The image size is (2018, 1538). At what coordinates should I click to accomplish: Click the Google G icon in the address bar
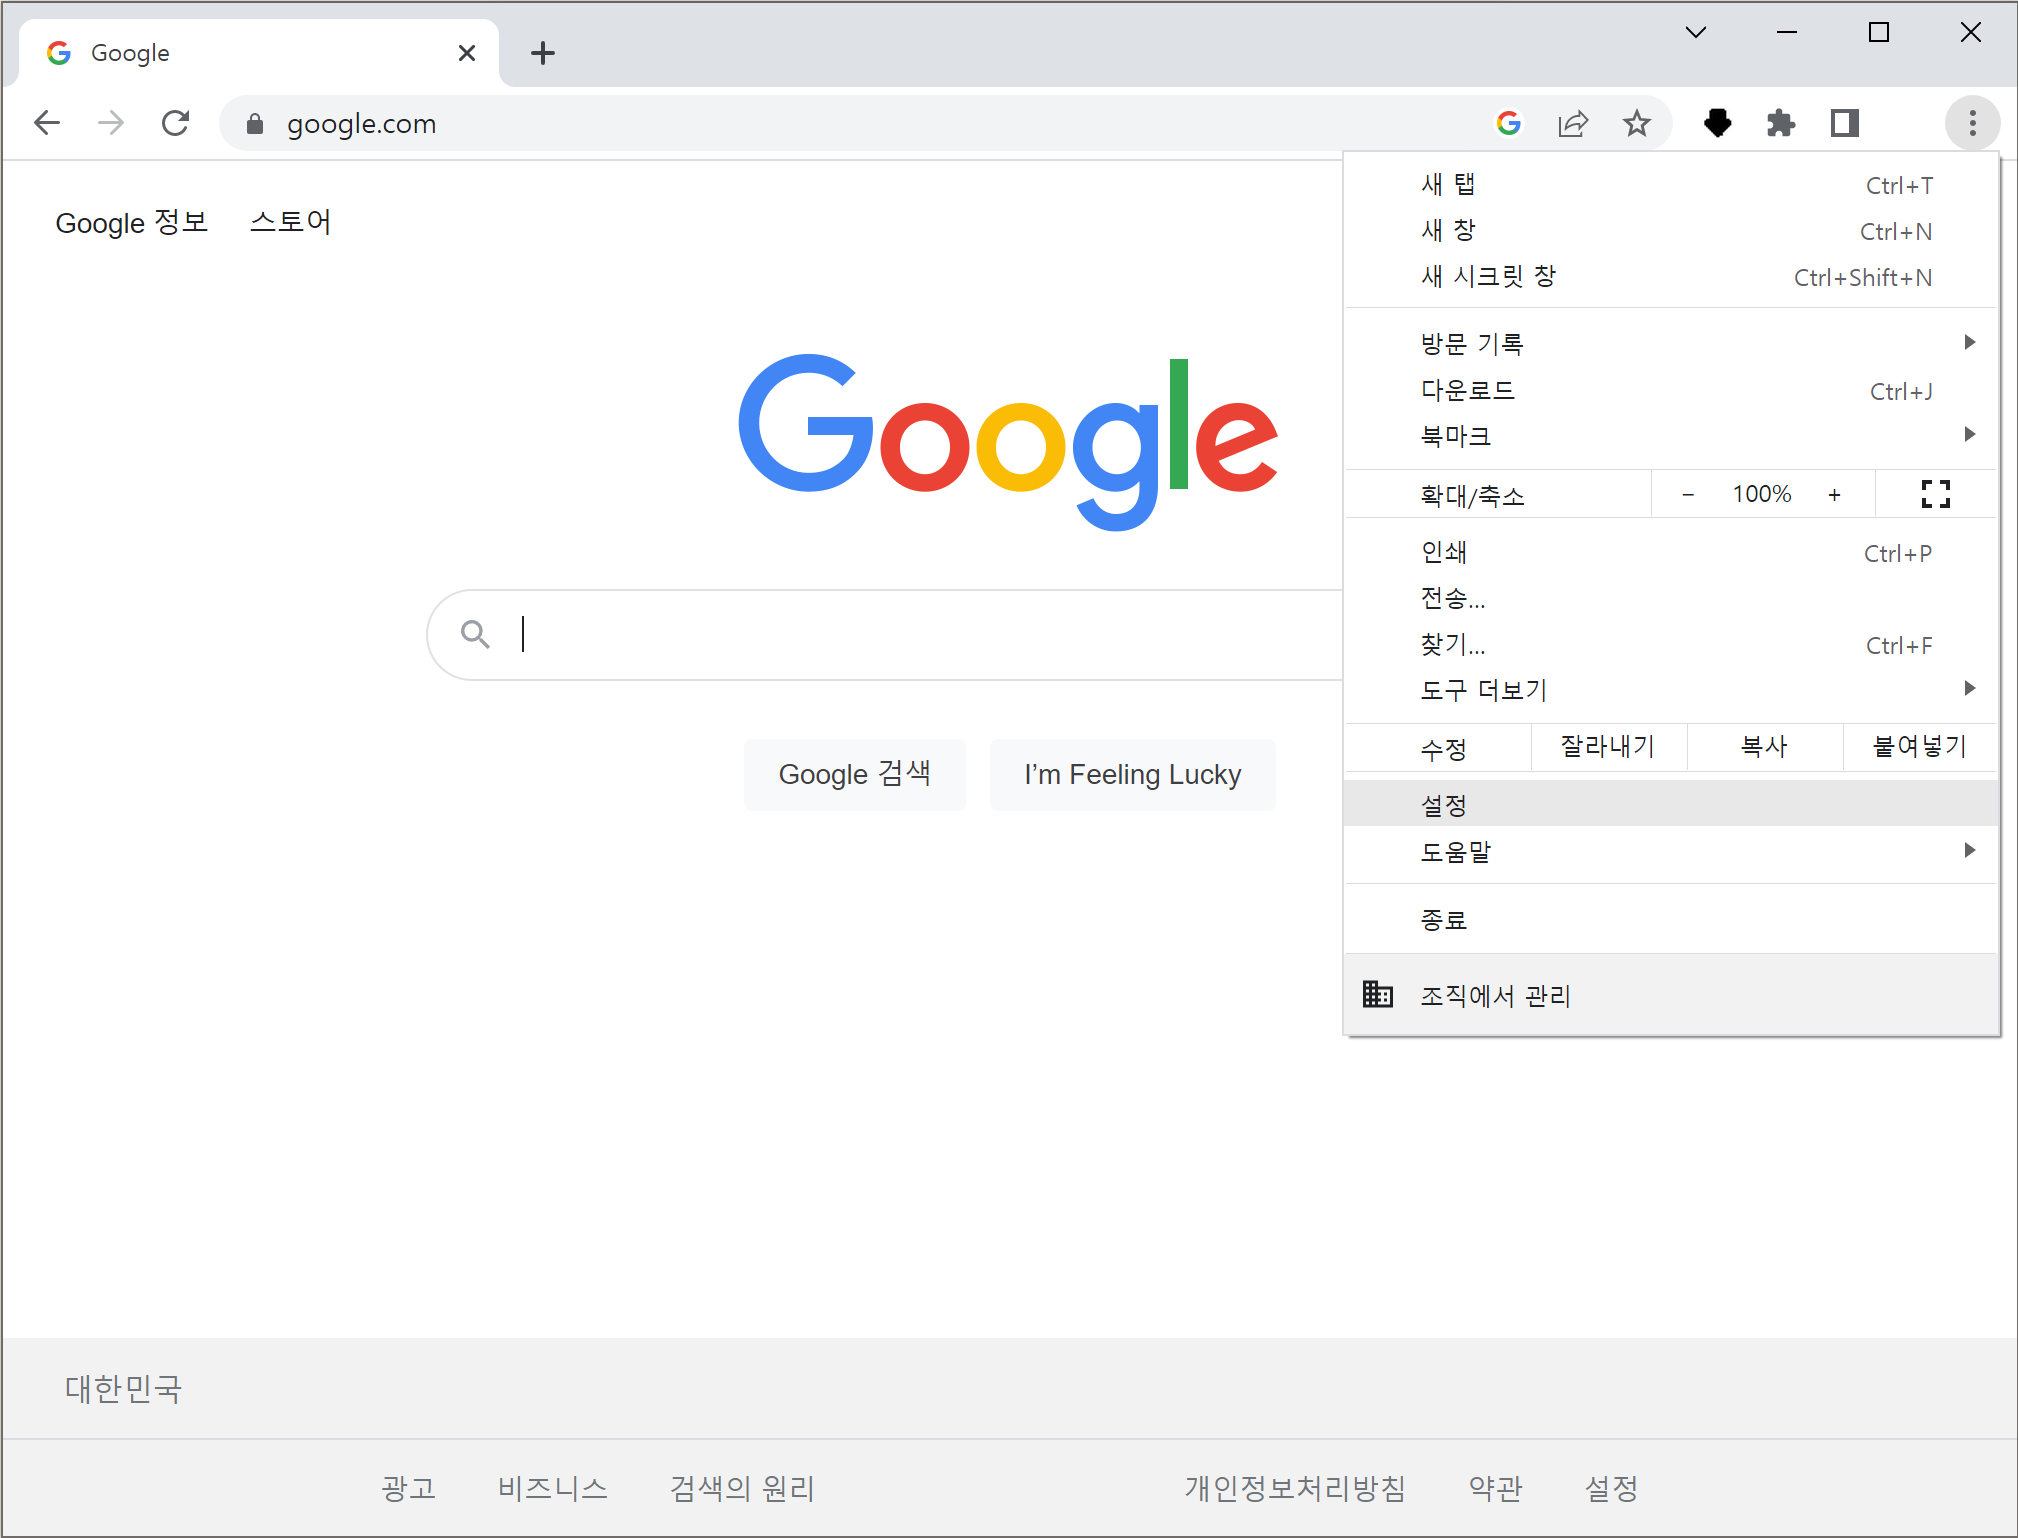(1509, 123)
